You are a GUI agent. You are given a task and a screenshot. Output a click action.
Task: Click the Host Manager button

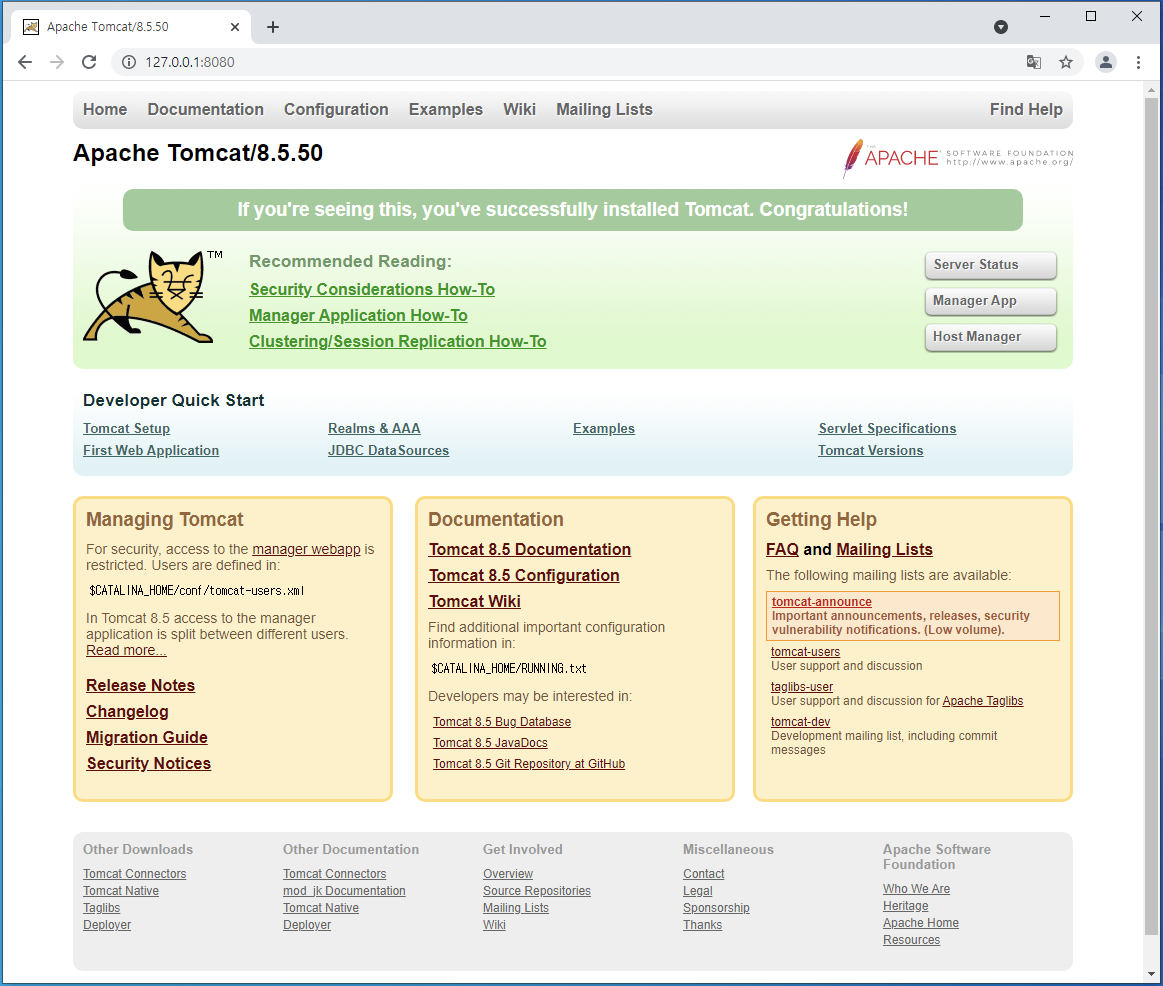[x=990, y=337]
